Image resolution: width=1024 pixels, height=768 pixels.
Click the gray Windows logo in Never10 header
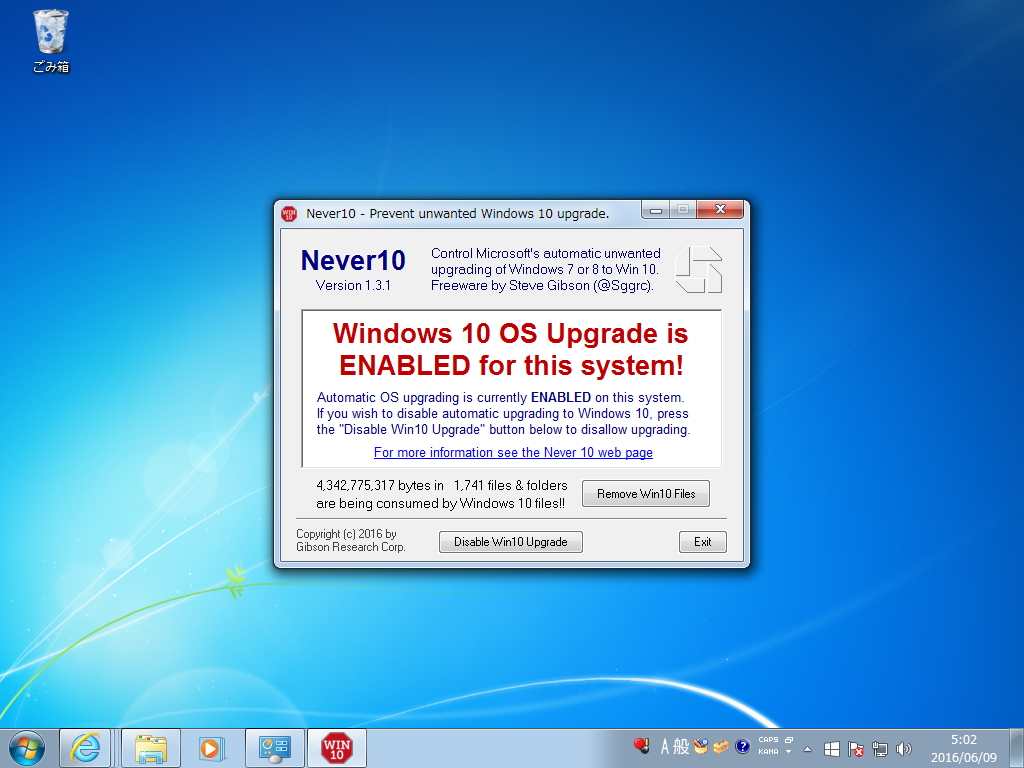(x=699, y=269)
